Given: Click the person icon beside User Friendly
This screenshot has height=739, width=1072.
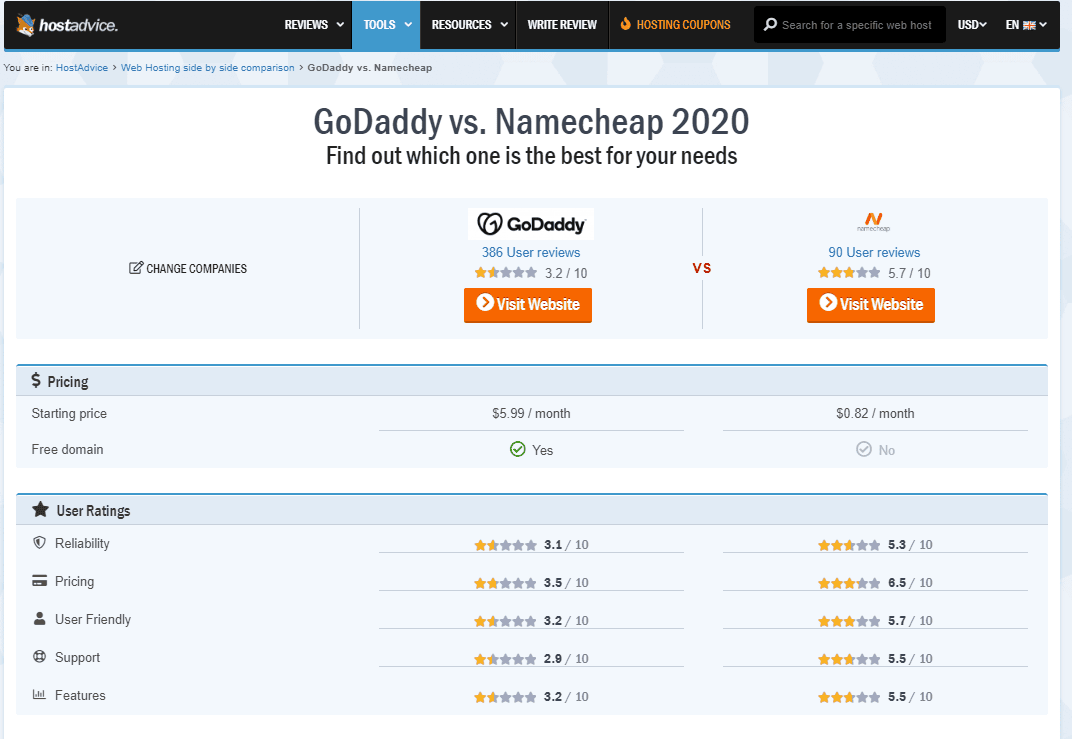Looking at the screenshot, I should click(x=40, y=618).
